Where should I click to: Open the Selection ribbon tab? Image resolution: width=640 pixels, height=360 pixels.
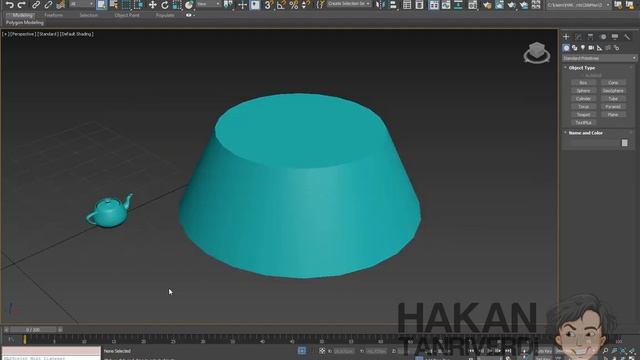click(x=89, y=15)
